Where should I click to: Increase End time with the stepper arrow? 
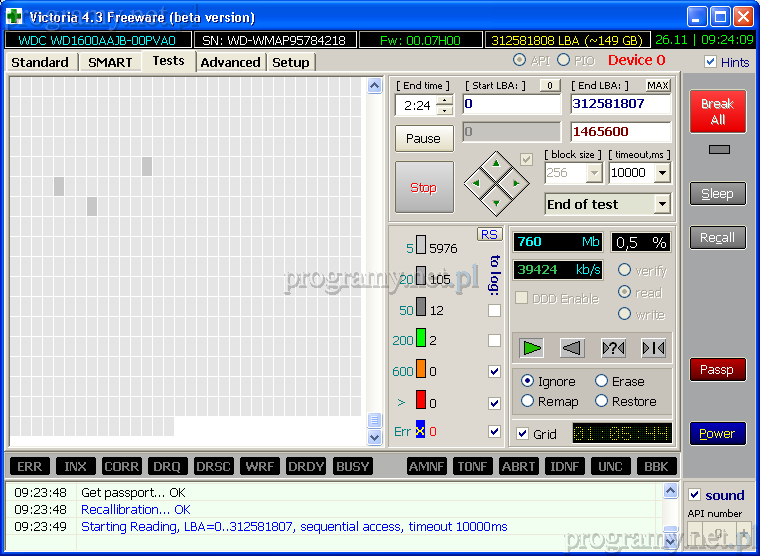[444, 100]
